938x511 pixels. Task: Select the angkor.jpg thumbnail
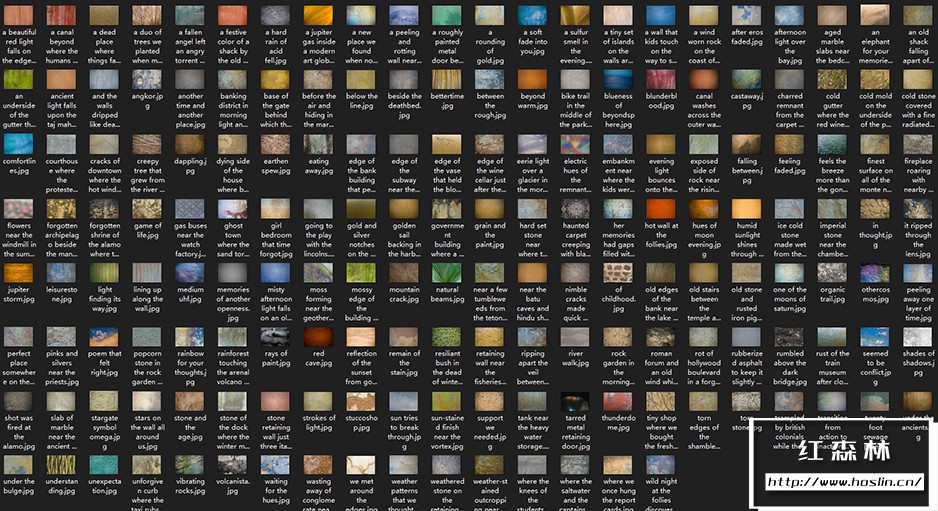click(147, 80)
